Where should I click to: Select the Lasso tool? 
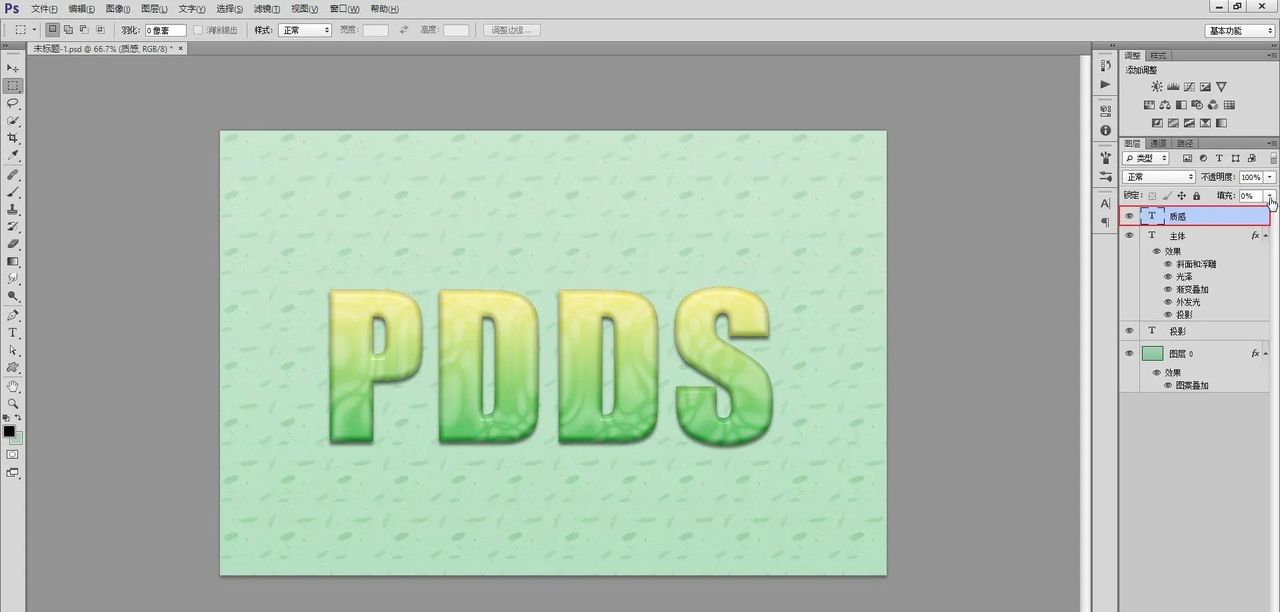click(13, 103)
